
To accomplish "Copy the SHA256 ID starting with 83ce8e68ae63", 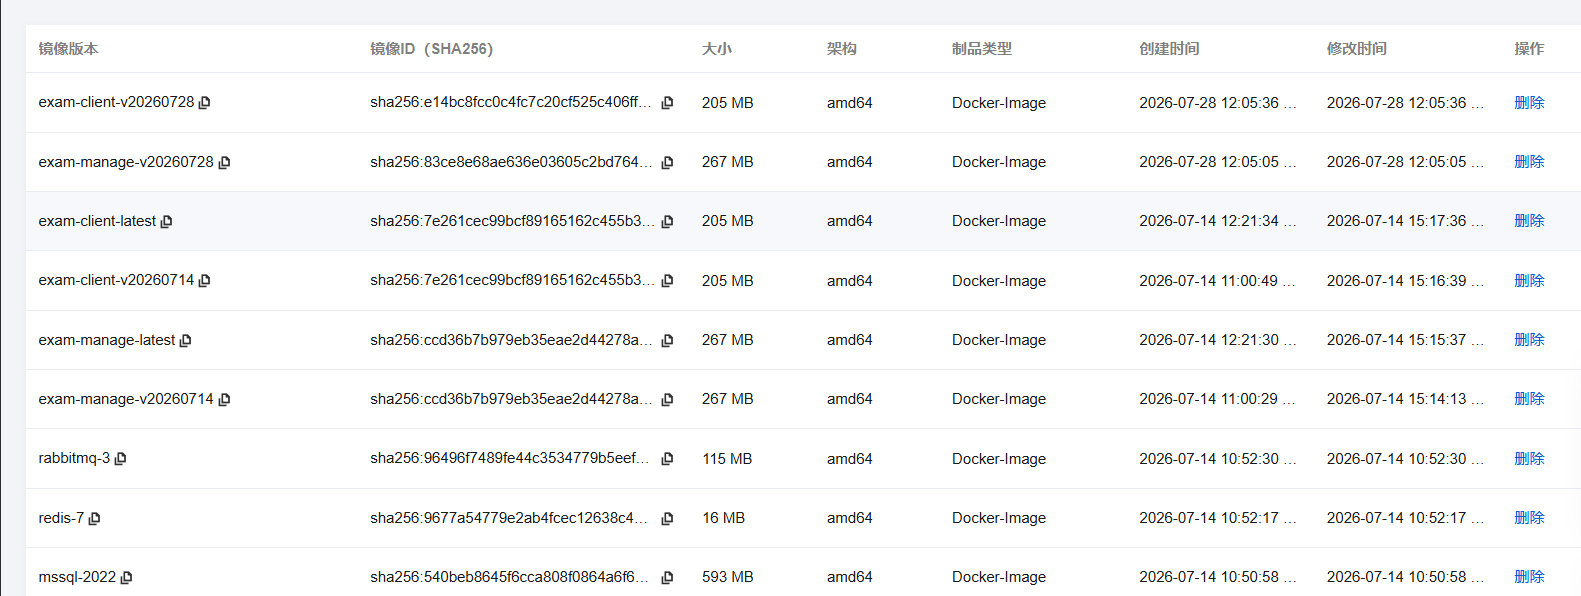I will [667, 162].
